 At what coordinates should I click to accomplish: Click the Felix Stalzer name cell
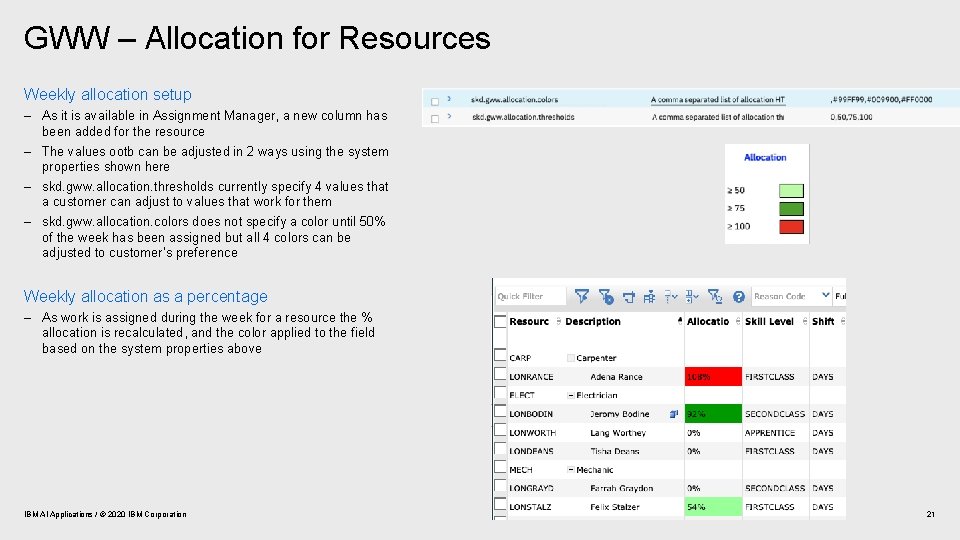pos(615,507)
